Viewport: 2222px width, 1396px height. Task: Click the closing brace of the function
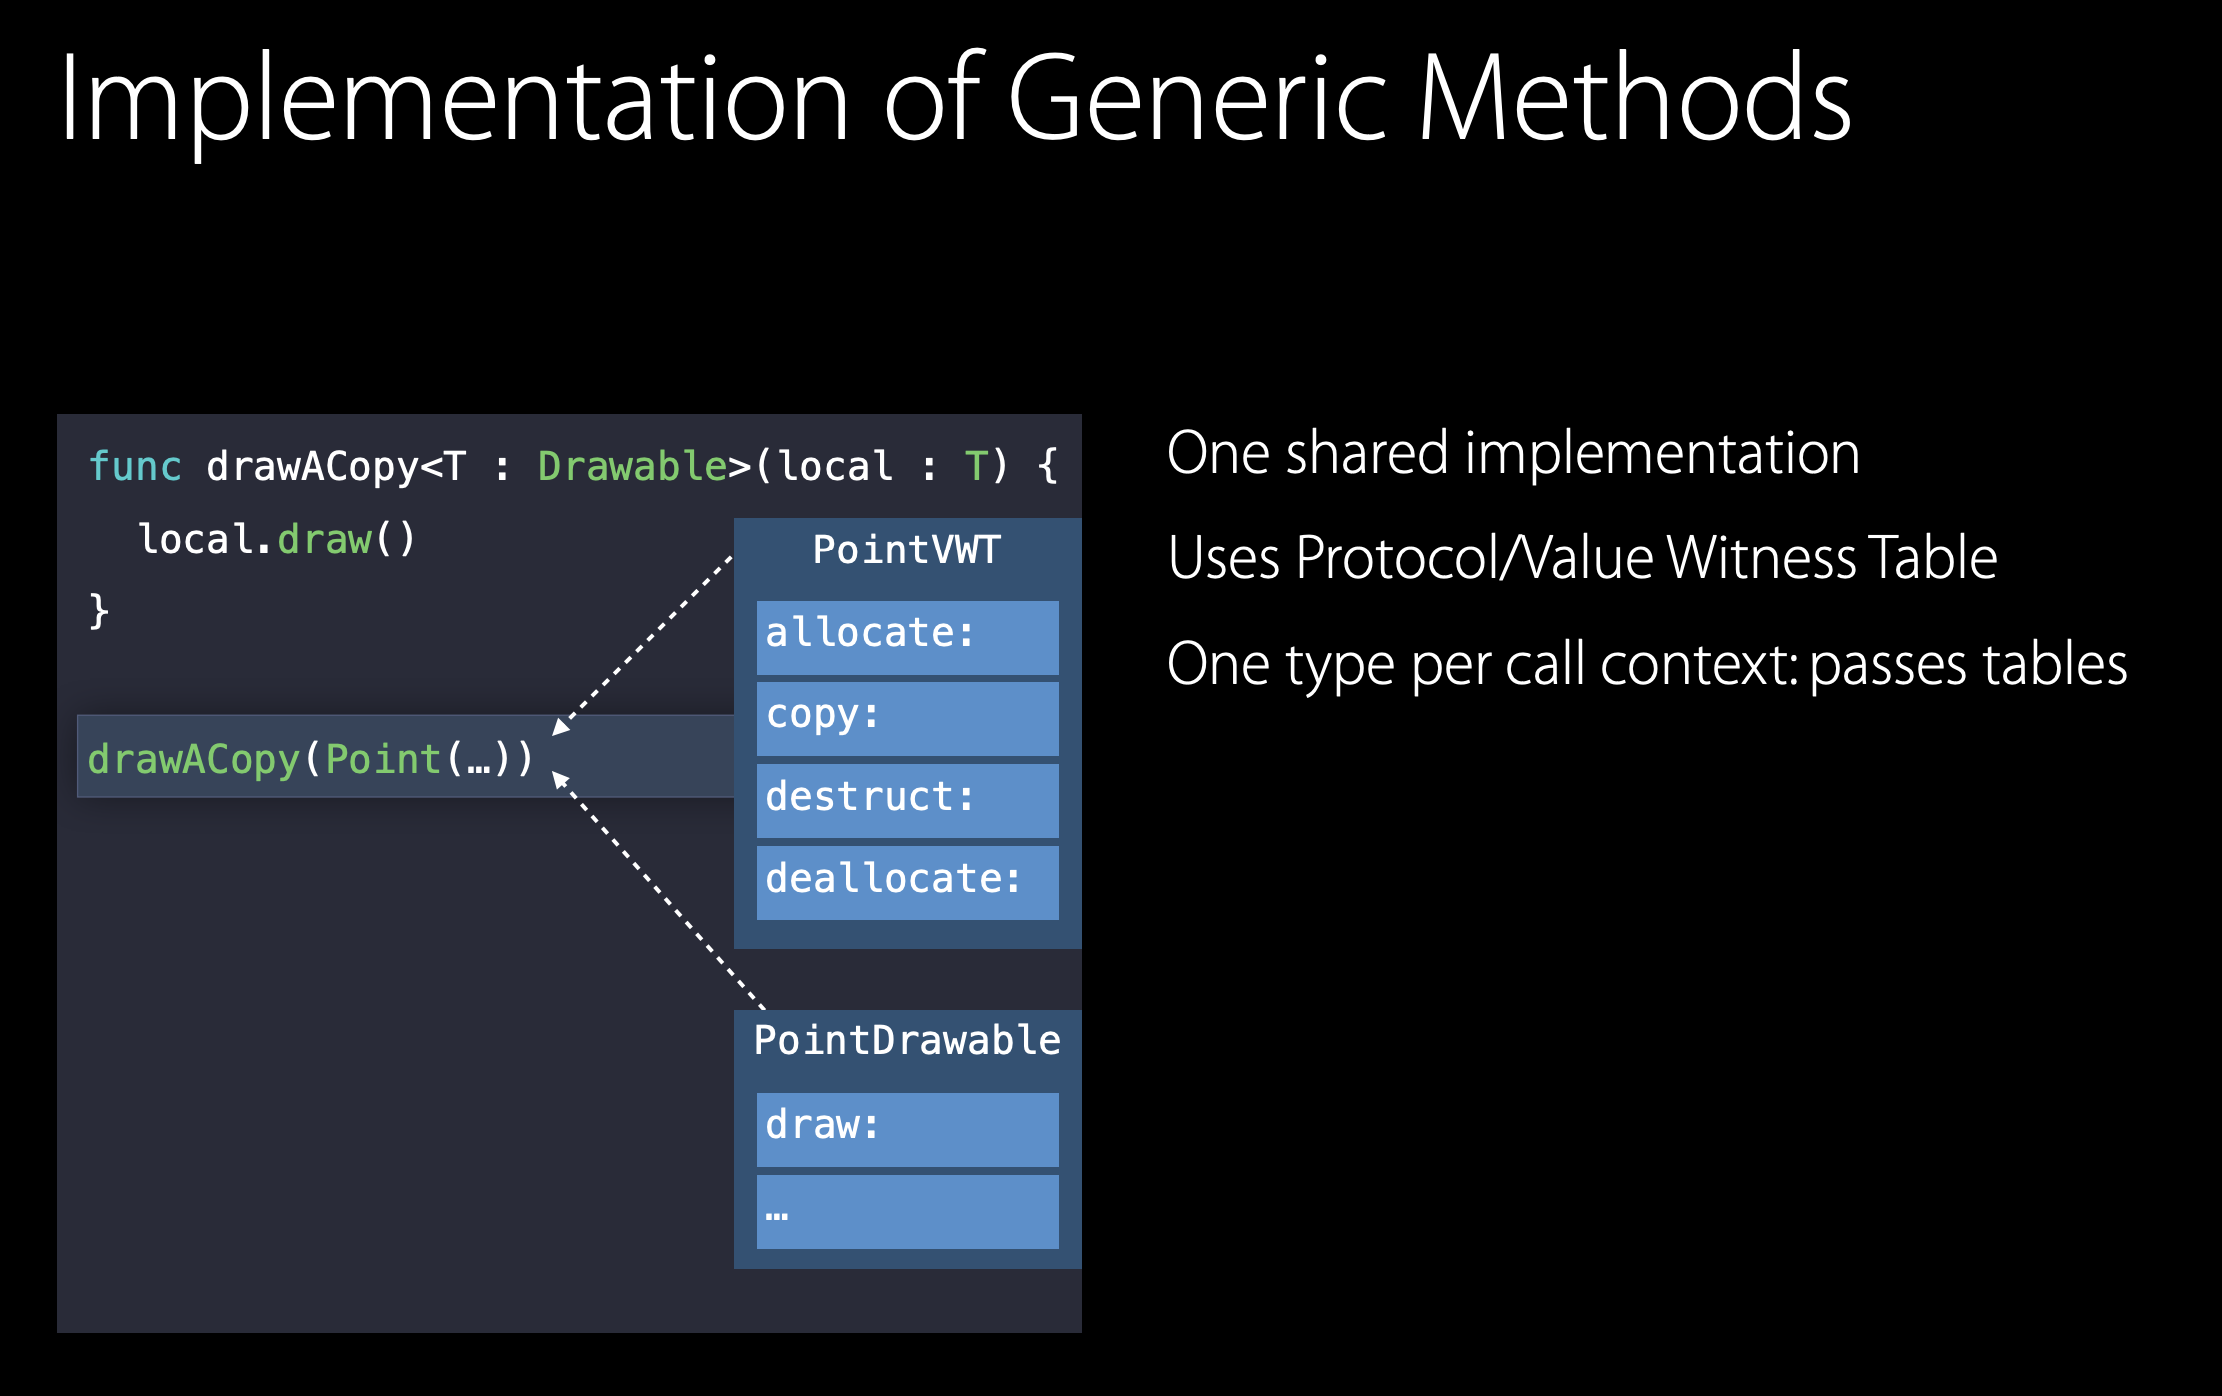pyautogui.click(x=98, y=610)
